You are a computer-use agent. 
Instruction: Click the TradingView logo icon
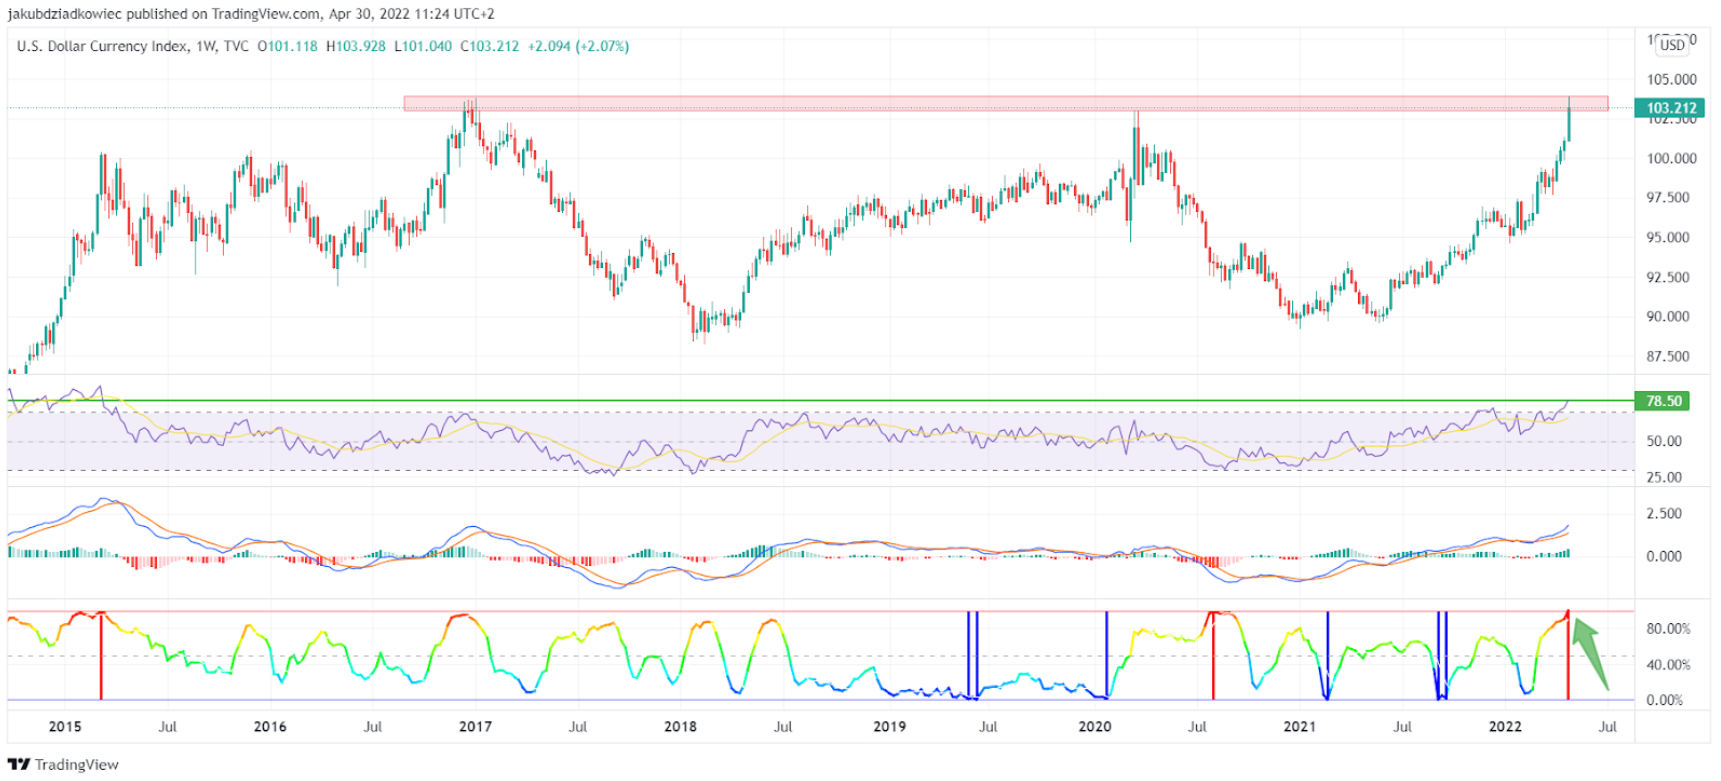pyautogui.click(x=19, y=765)
